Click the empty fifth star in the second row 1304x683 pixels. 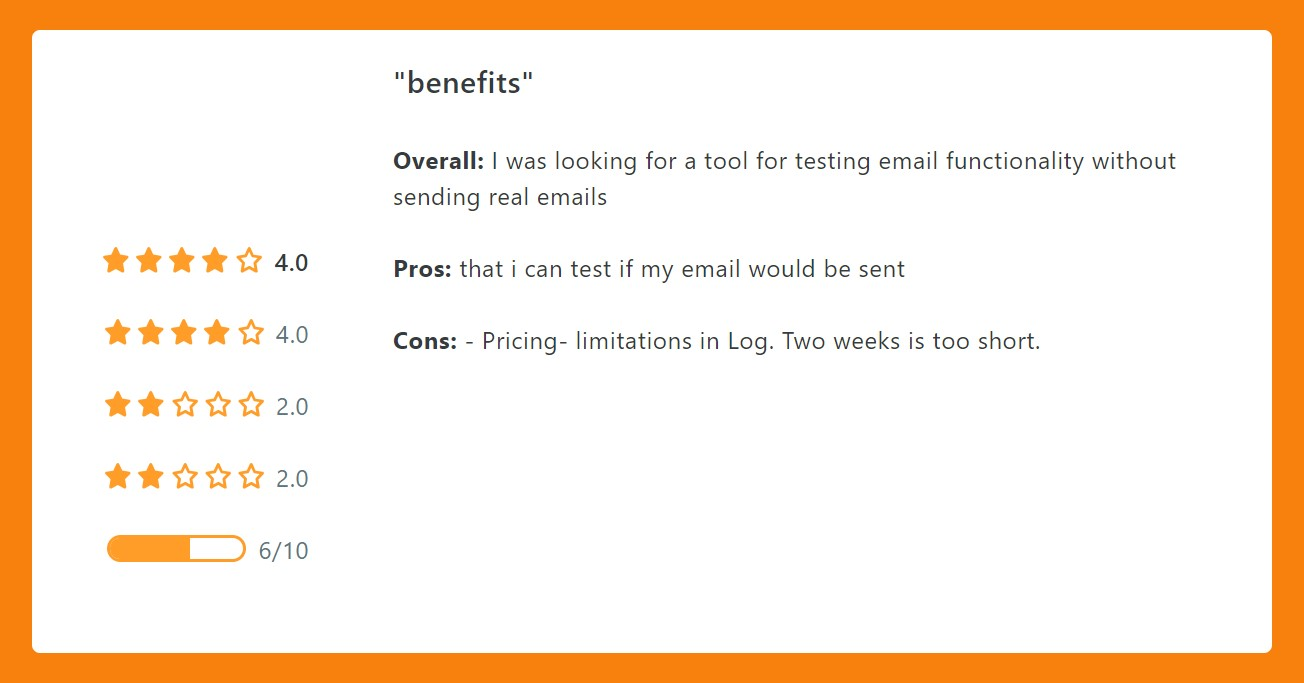[x=251, y=333]
